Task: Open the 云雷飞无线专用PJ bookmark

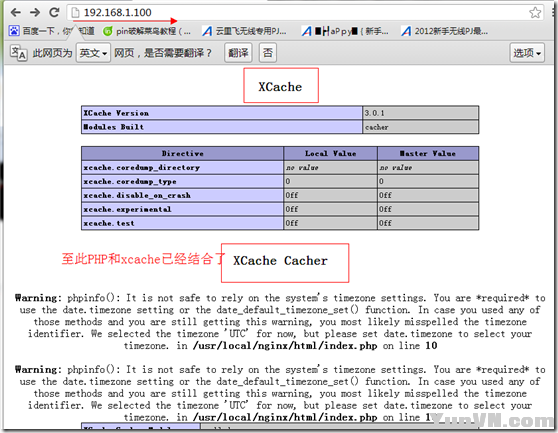Action: [244, 31]
